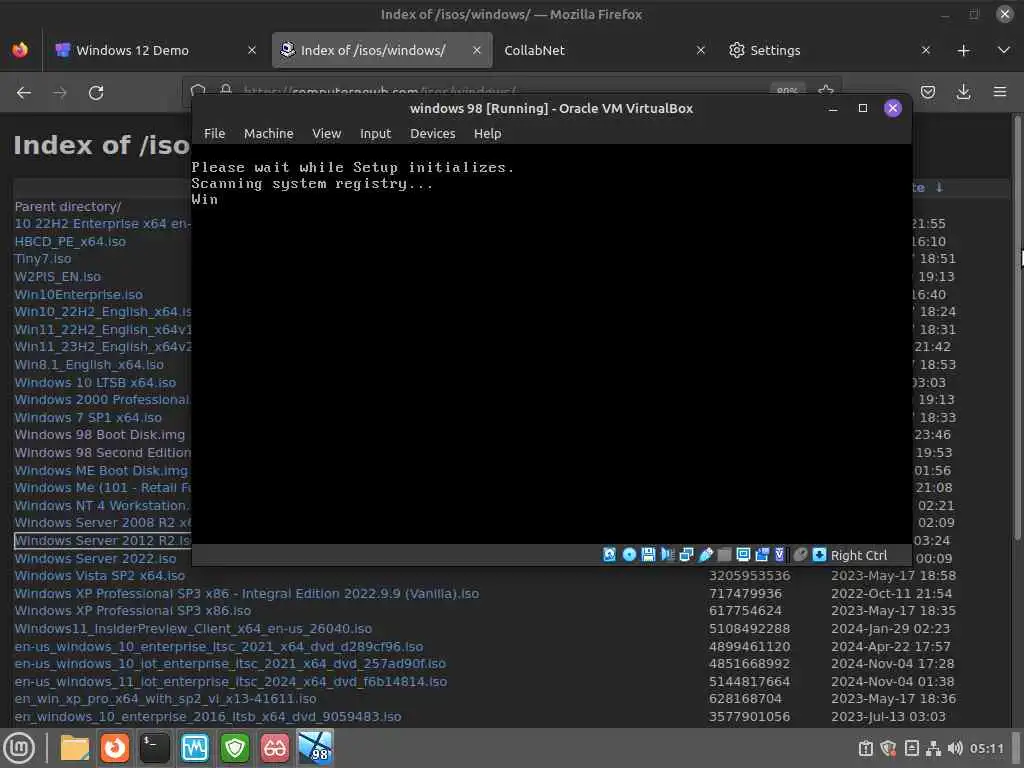Open Linux Mint start menu
Image resolution: width=1024 pixels, height=768 pixels.
click(x=19, y=748)
